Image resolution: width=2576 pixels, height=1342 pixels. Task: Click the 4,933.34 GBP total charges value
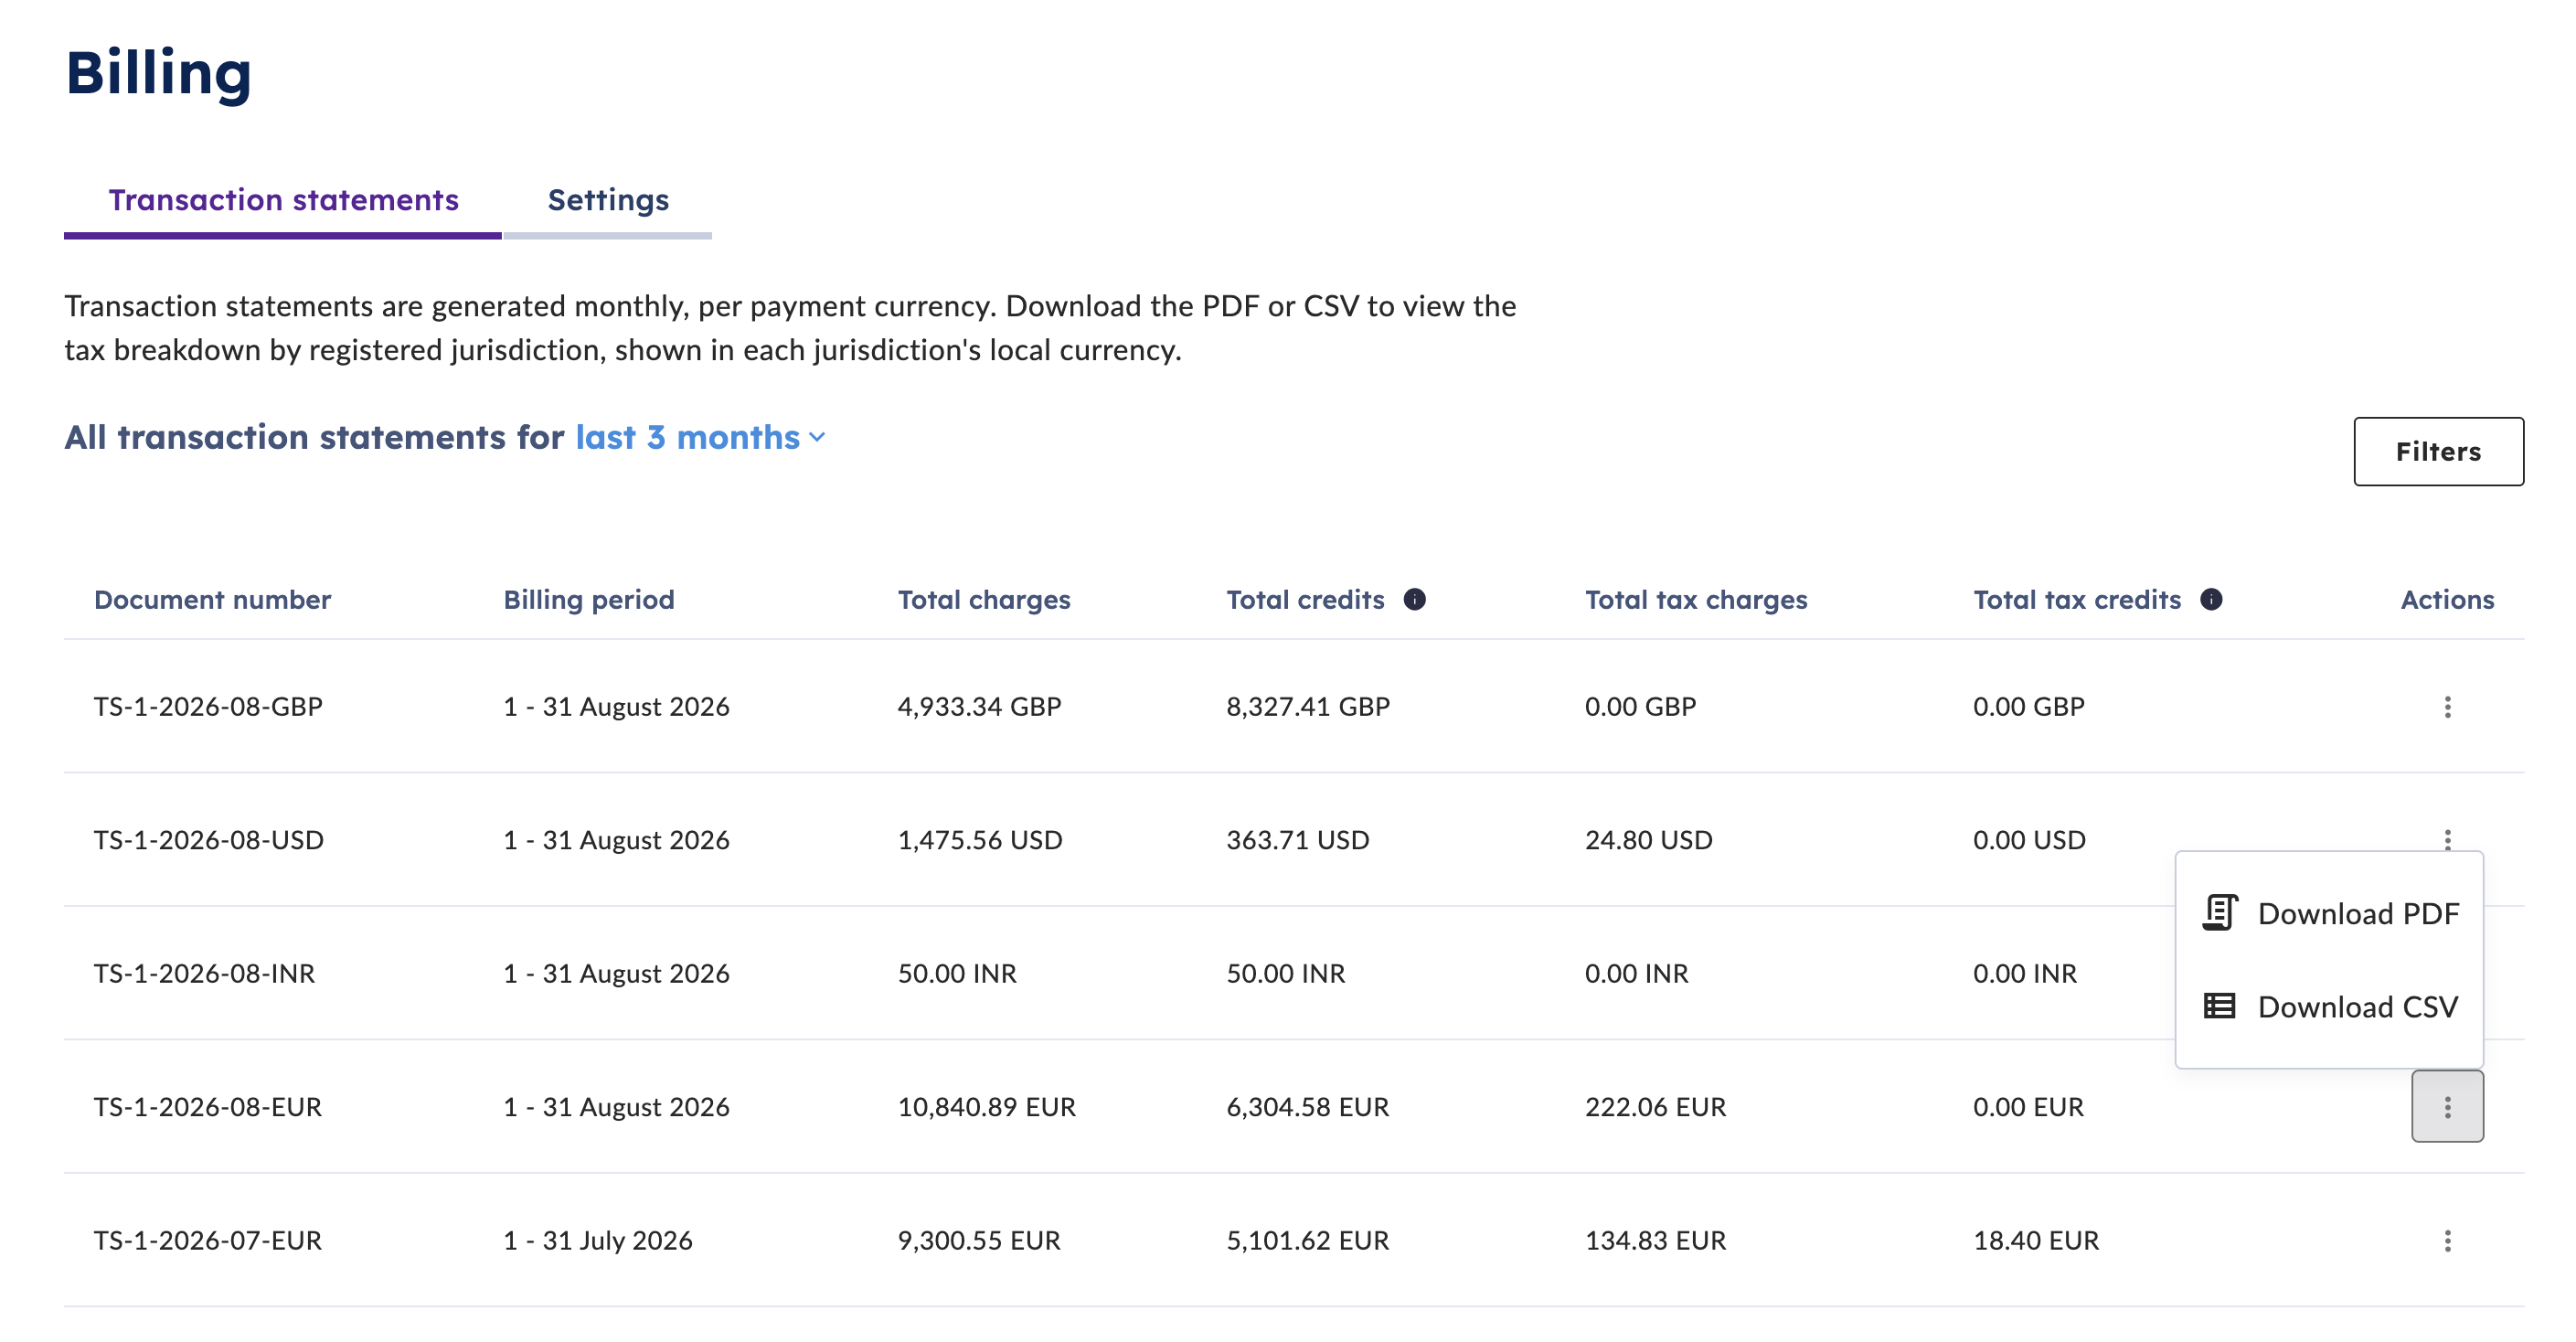click(x=979, y=707)
